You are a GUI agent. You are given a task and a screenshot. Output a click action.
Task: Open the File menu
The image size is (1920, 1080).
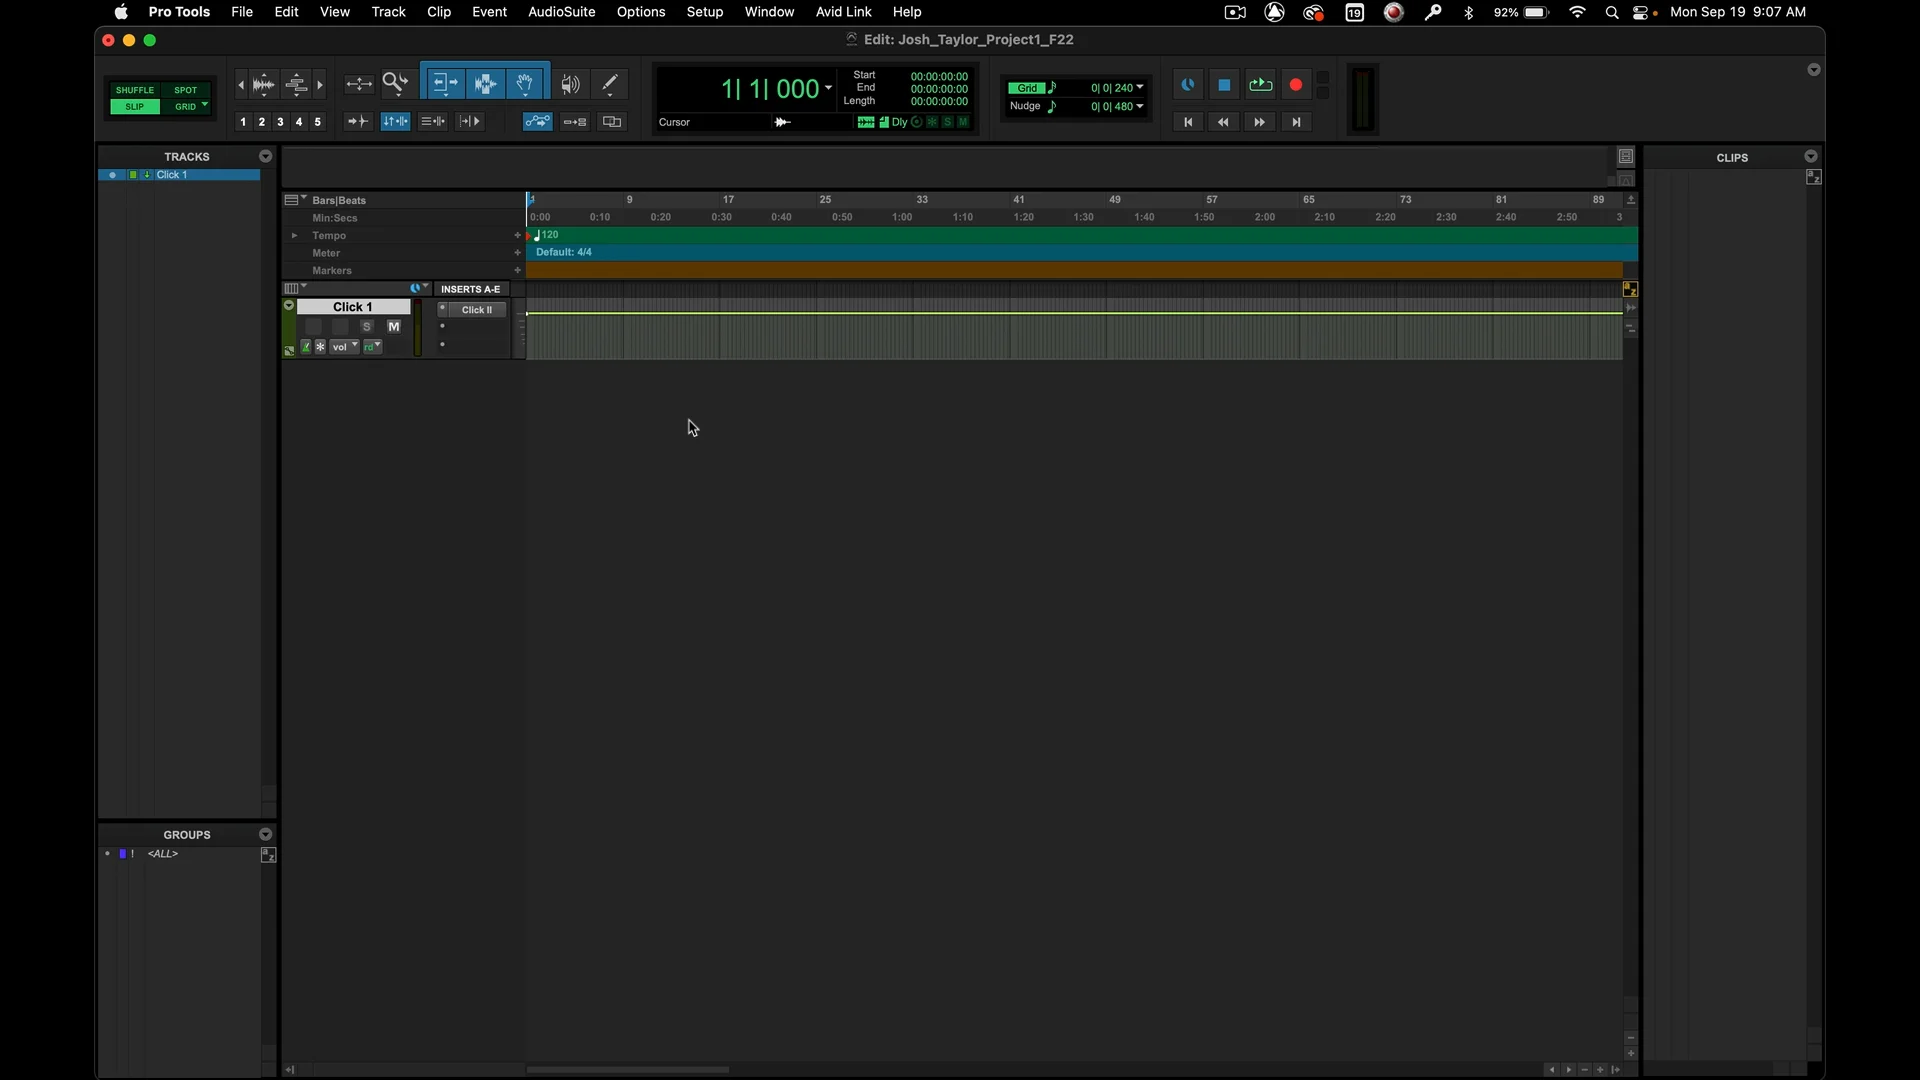pyautogui.click(x=242, y=12)
